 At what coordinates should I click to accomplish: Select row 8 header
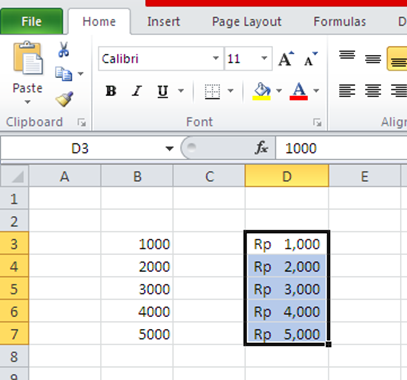(14, 356)
